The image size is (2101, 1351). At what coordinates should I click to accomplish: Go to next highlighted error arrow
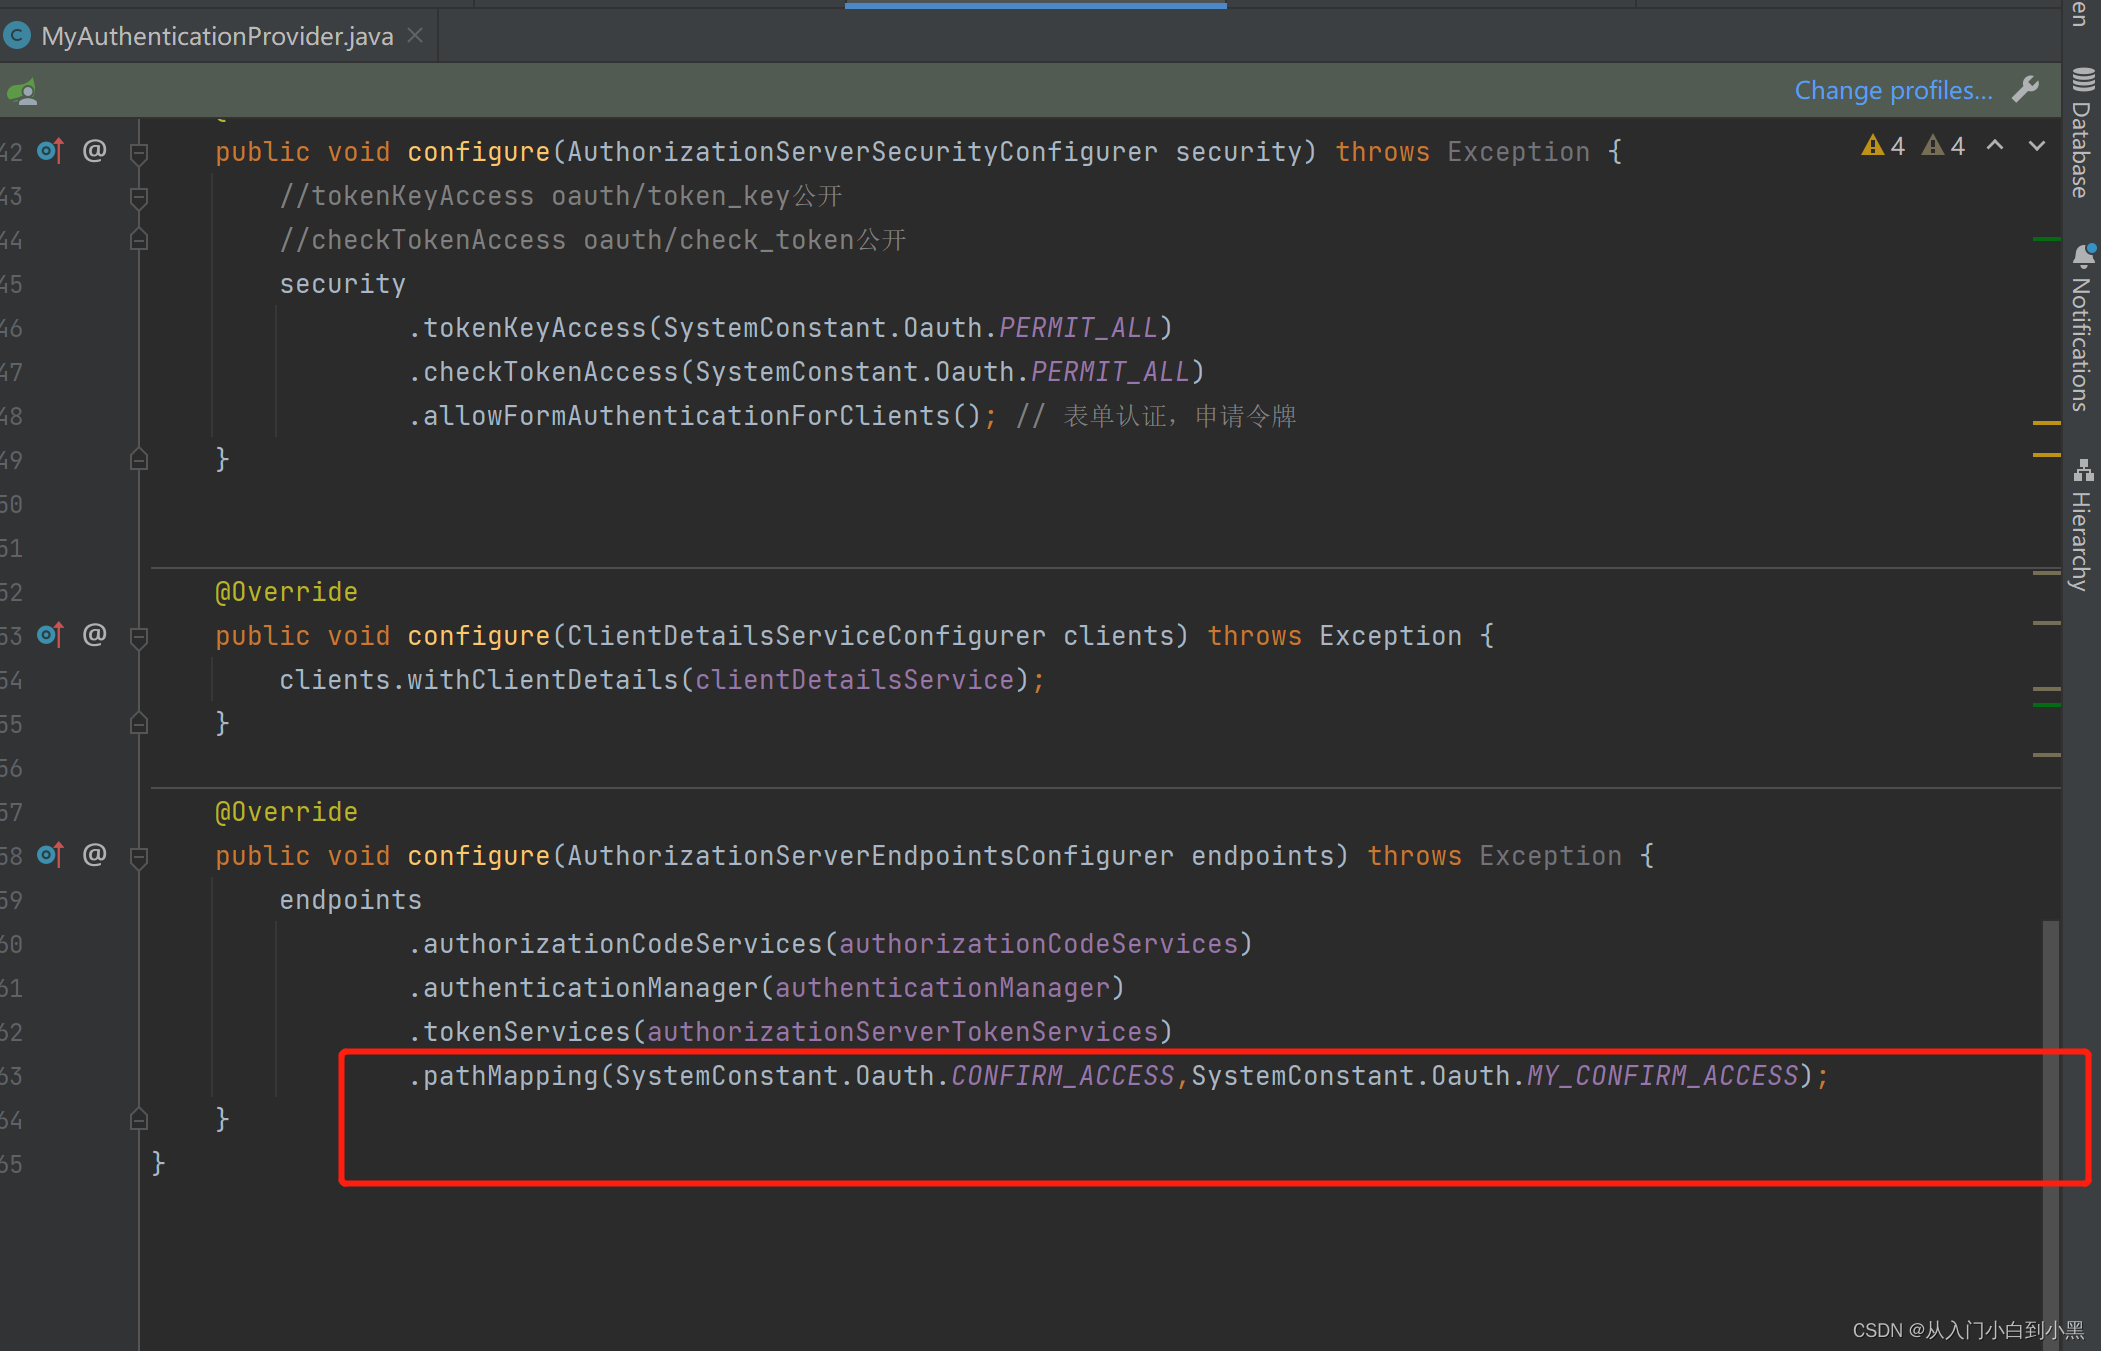(x=2037, y=146)
